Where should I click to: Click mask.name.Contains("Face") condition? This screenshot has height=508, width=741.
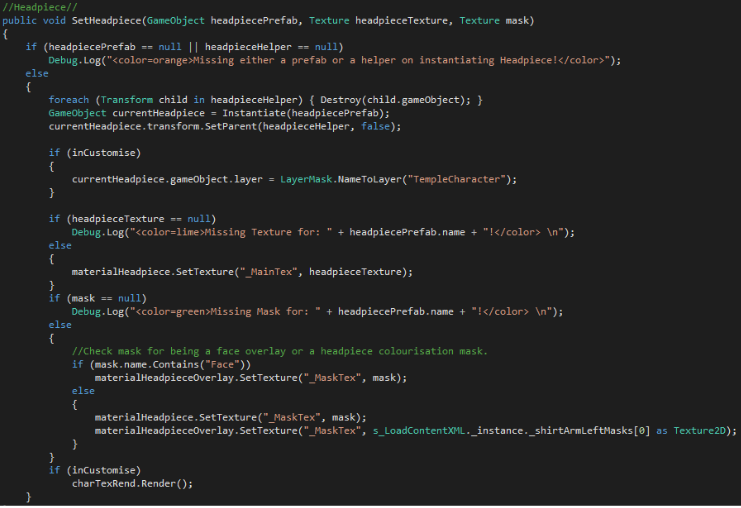[170, 364]
